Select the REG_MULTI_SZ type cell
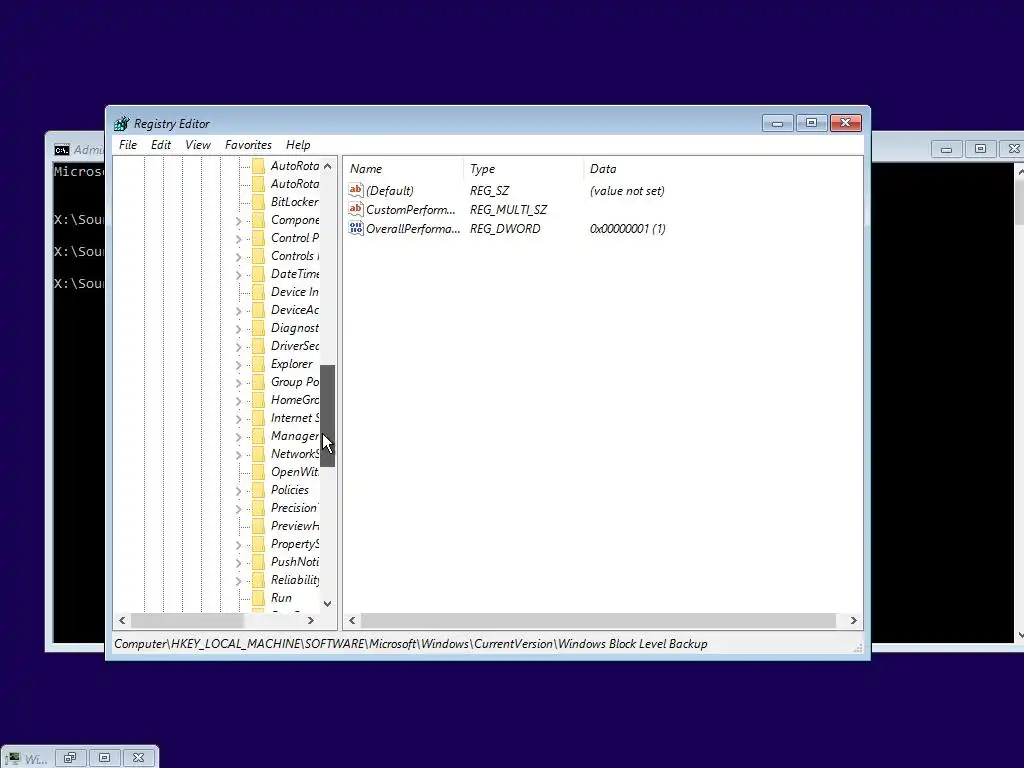Image resolution: width=1024 pixels, height=768 pixels. tap(508, 210)
